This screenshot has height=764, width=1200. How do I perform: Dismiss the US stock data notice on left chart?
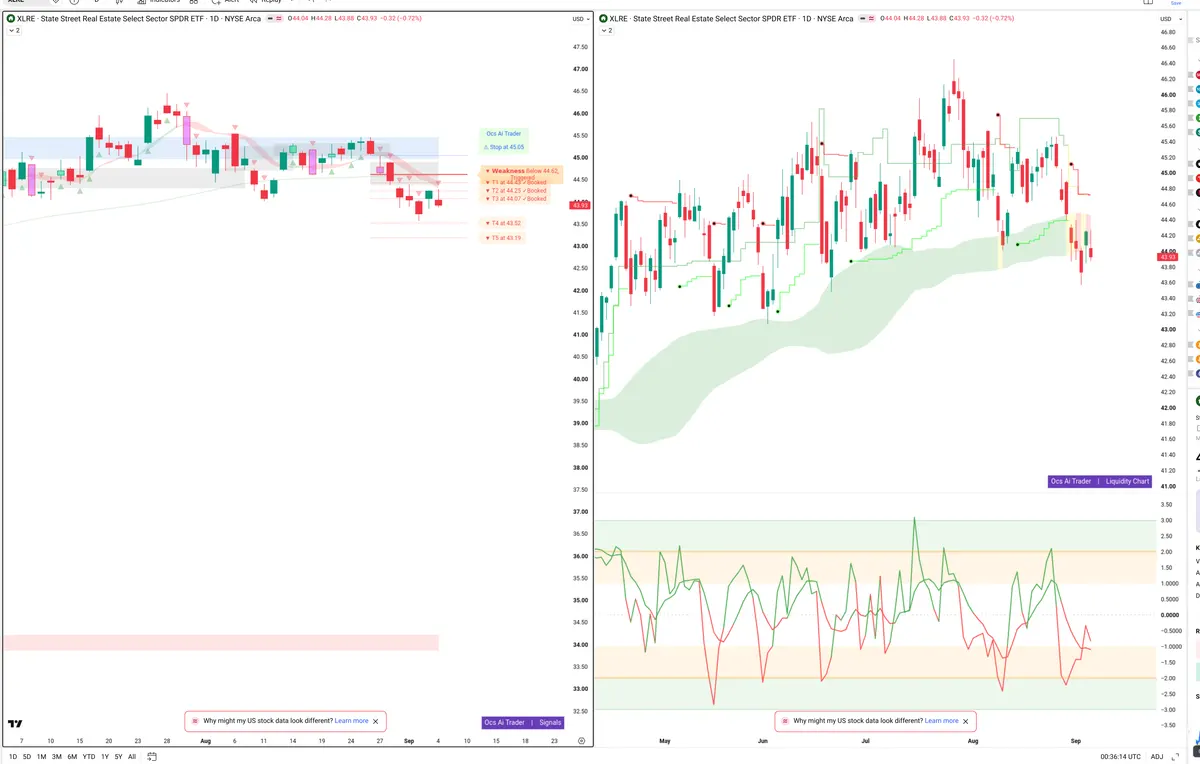click(376, 721)
